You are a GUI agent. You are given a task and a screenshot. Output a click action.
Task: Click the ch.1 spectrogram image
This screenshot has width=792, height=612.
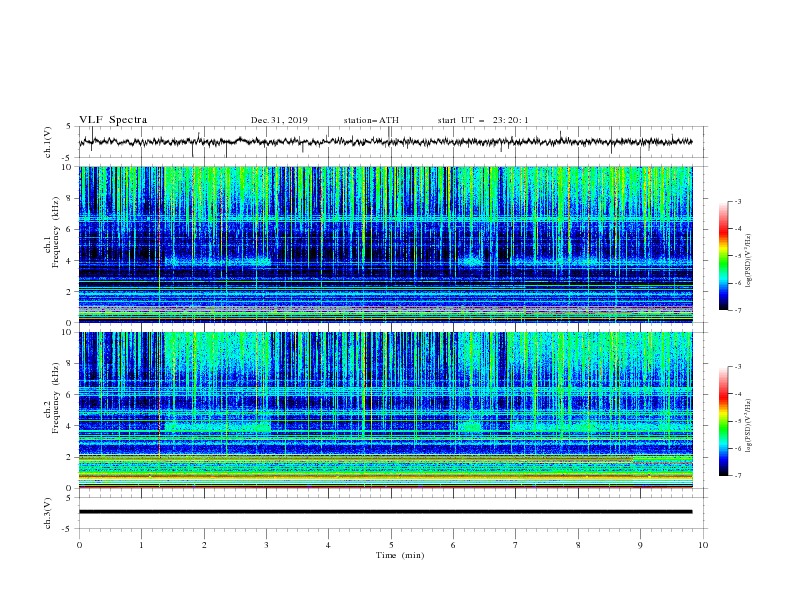point(385,244)
